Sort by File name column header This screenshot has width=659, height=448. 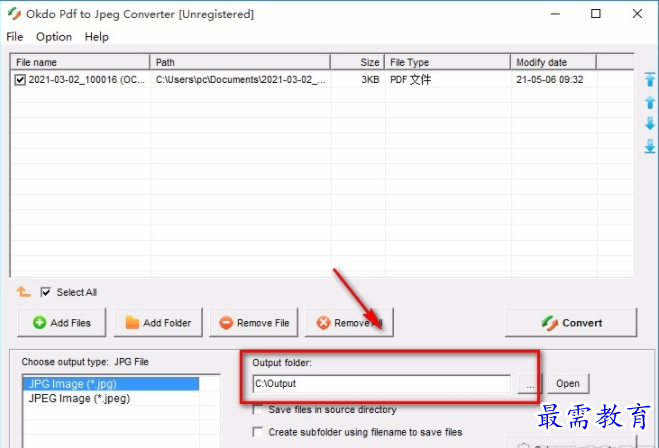coord(80,62)
